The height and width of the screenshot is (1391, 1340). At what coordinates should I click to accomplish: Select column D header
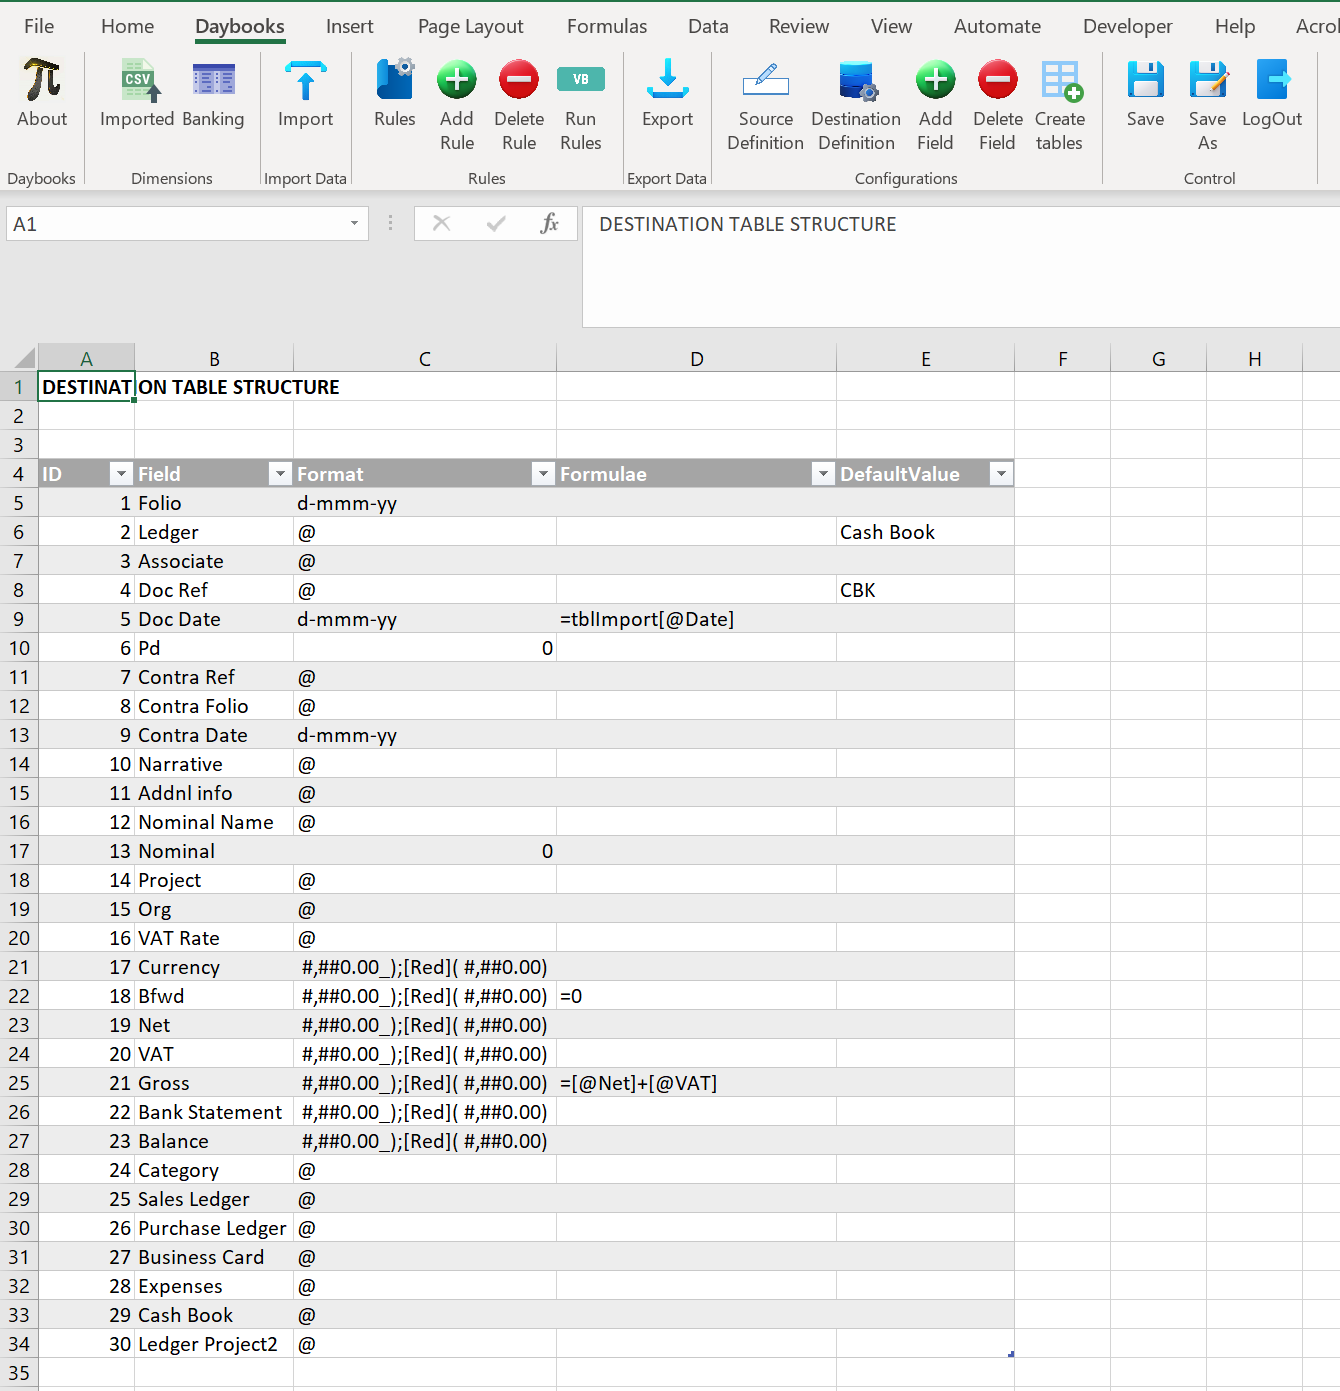pyautogui.click(x=697, y=359)
